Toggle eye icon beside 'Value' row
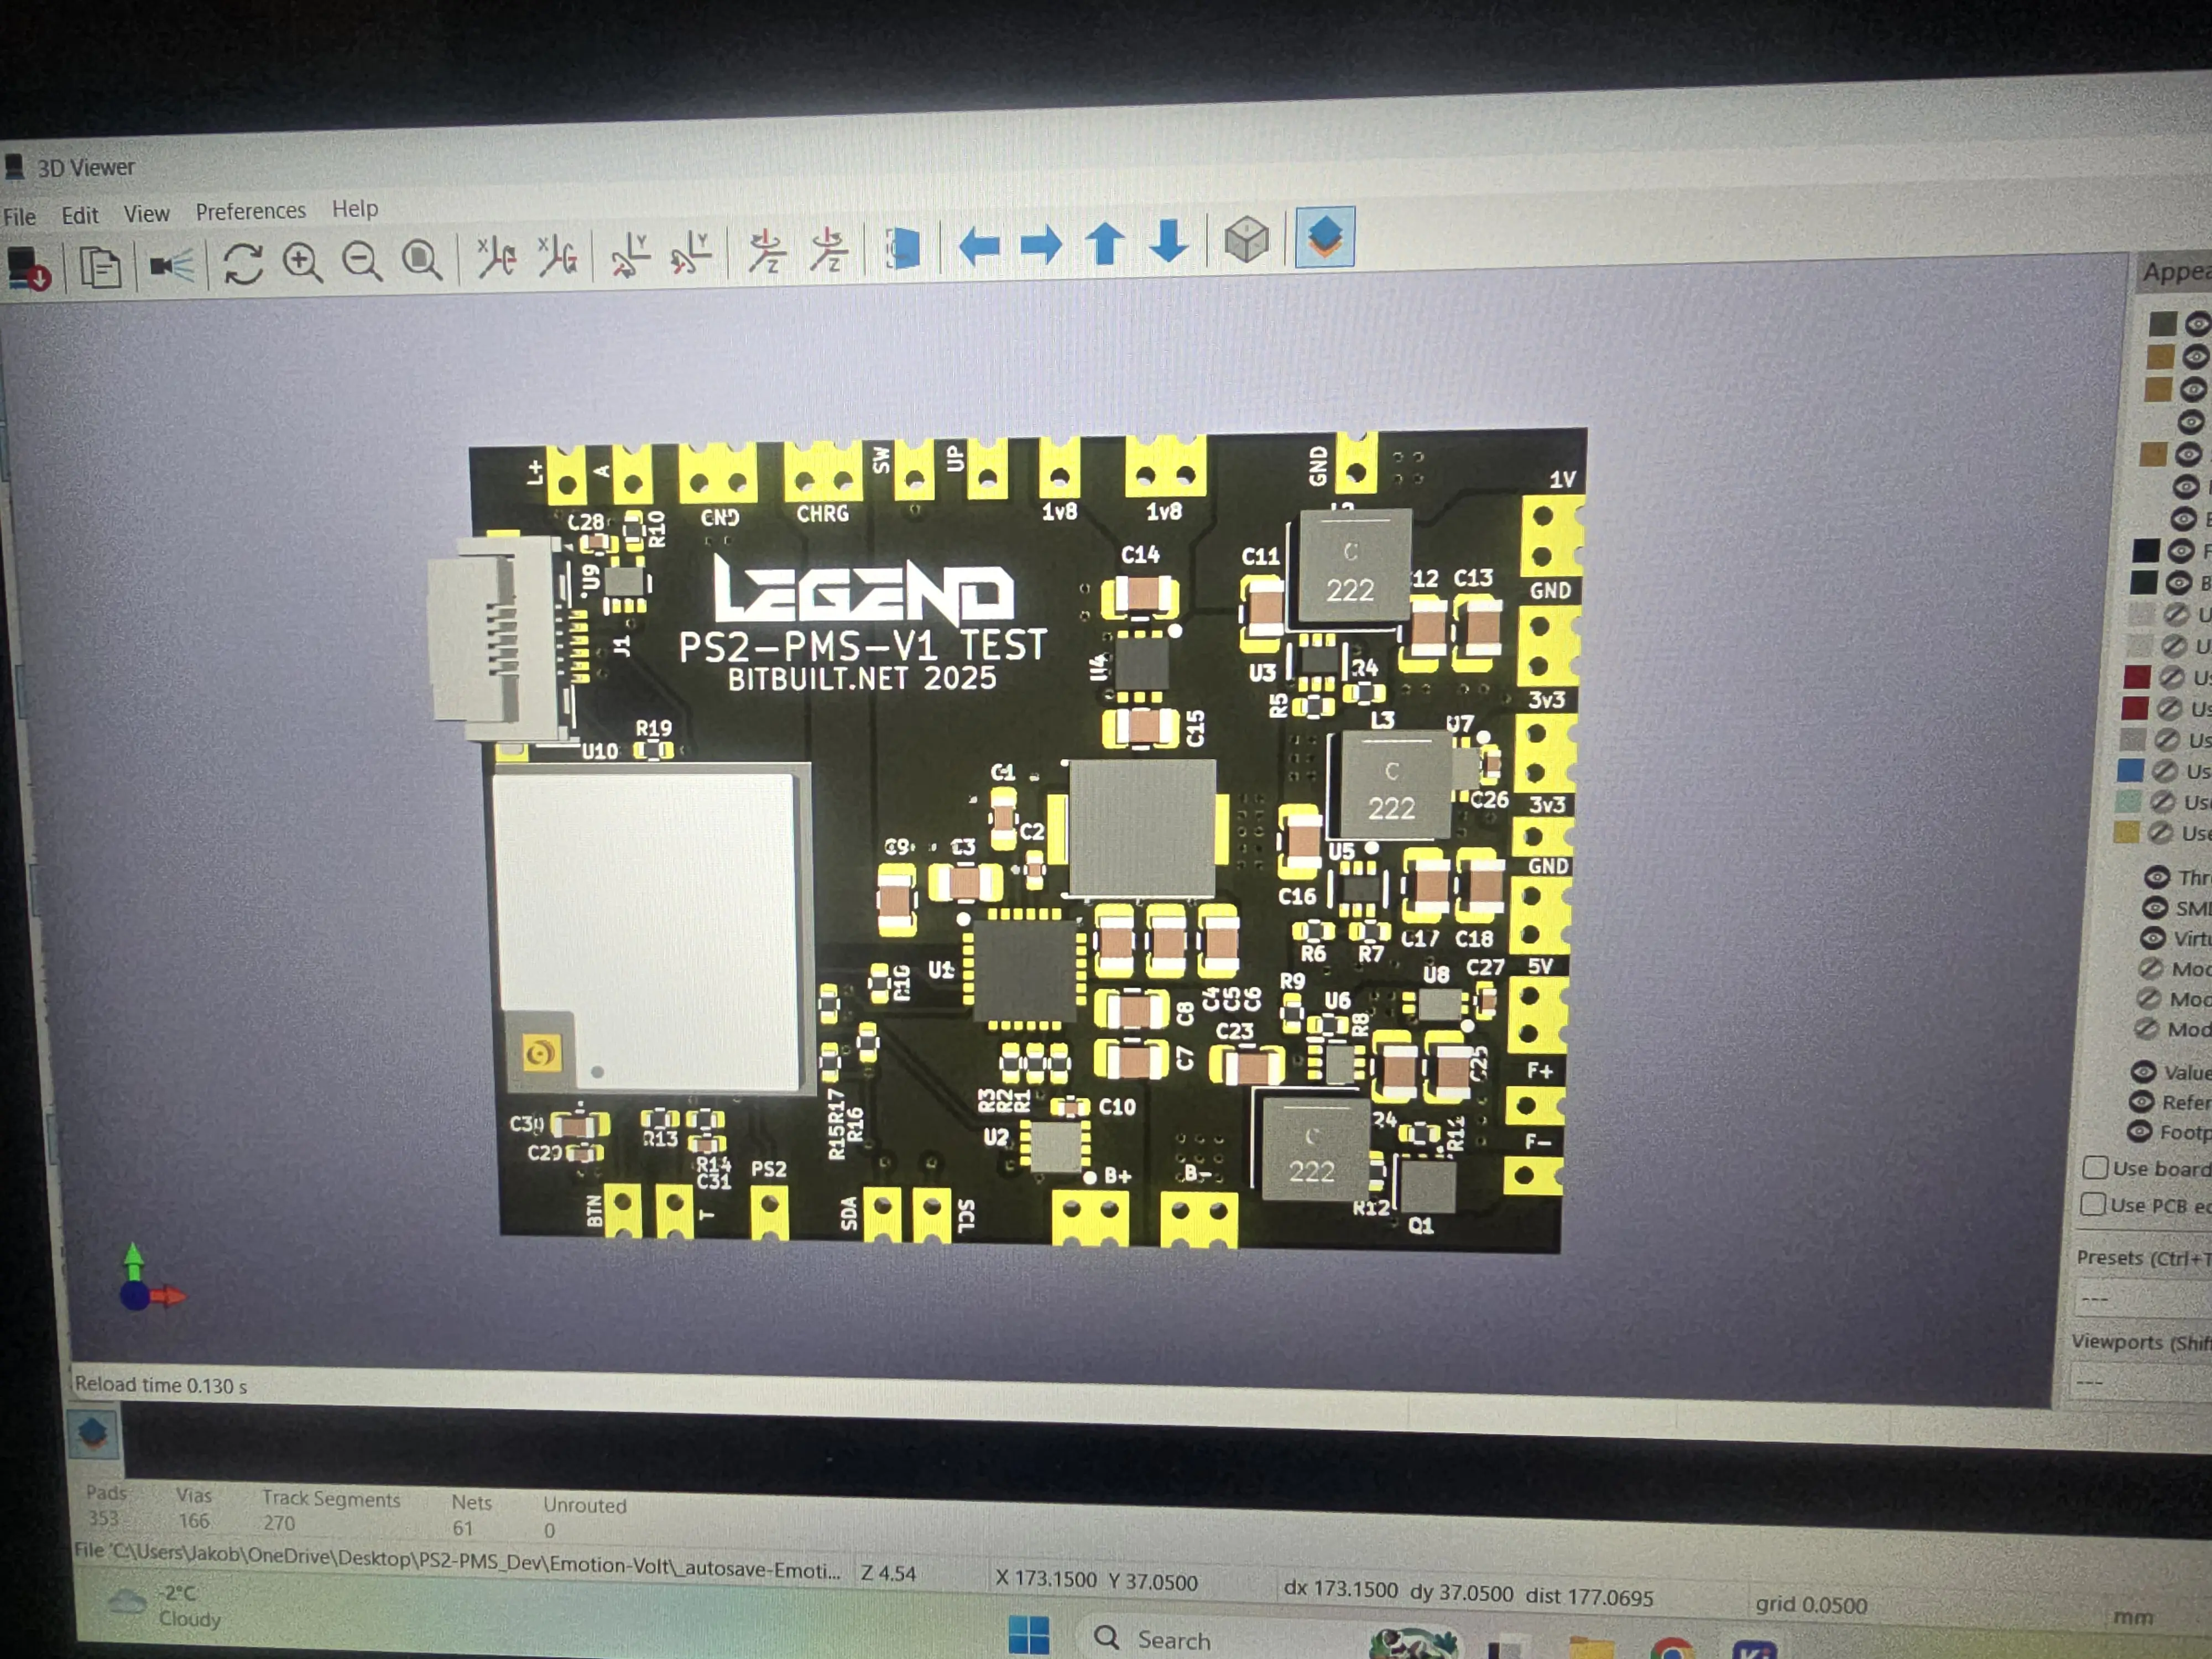The image size is (2212, 1659). point(2143,1071)
